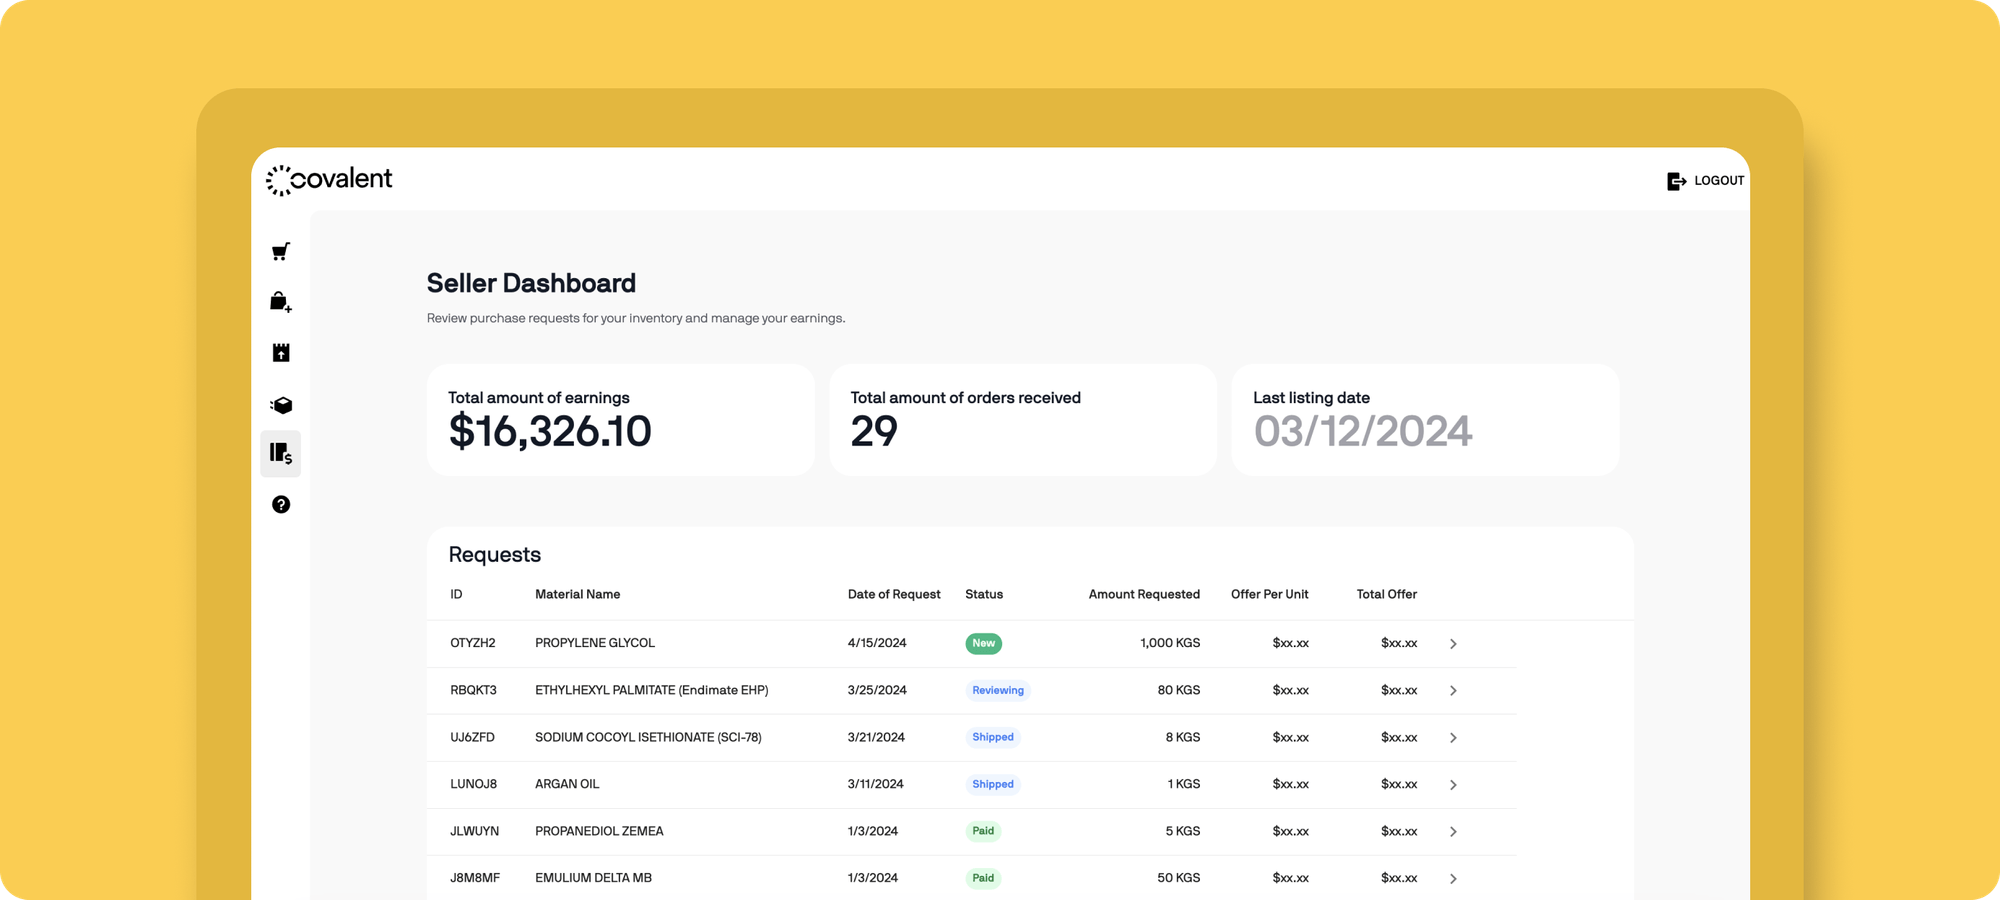Select the open package sidebar icon
Screen dimensions: 2000x900
click(x=281, y=405)
